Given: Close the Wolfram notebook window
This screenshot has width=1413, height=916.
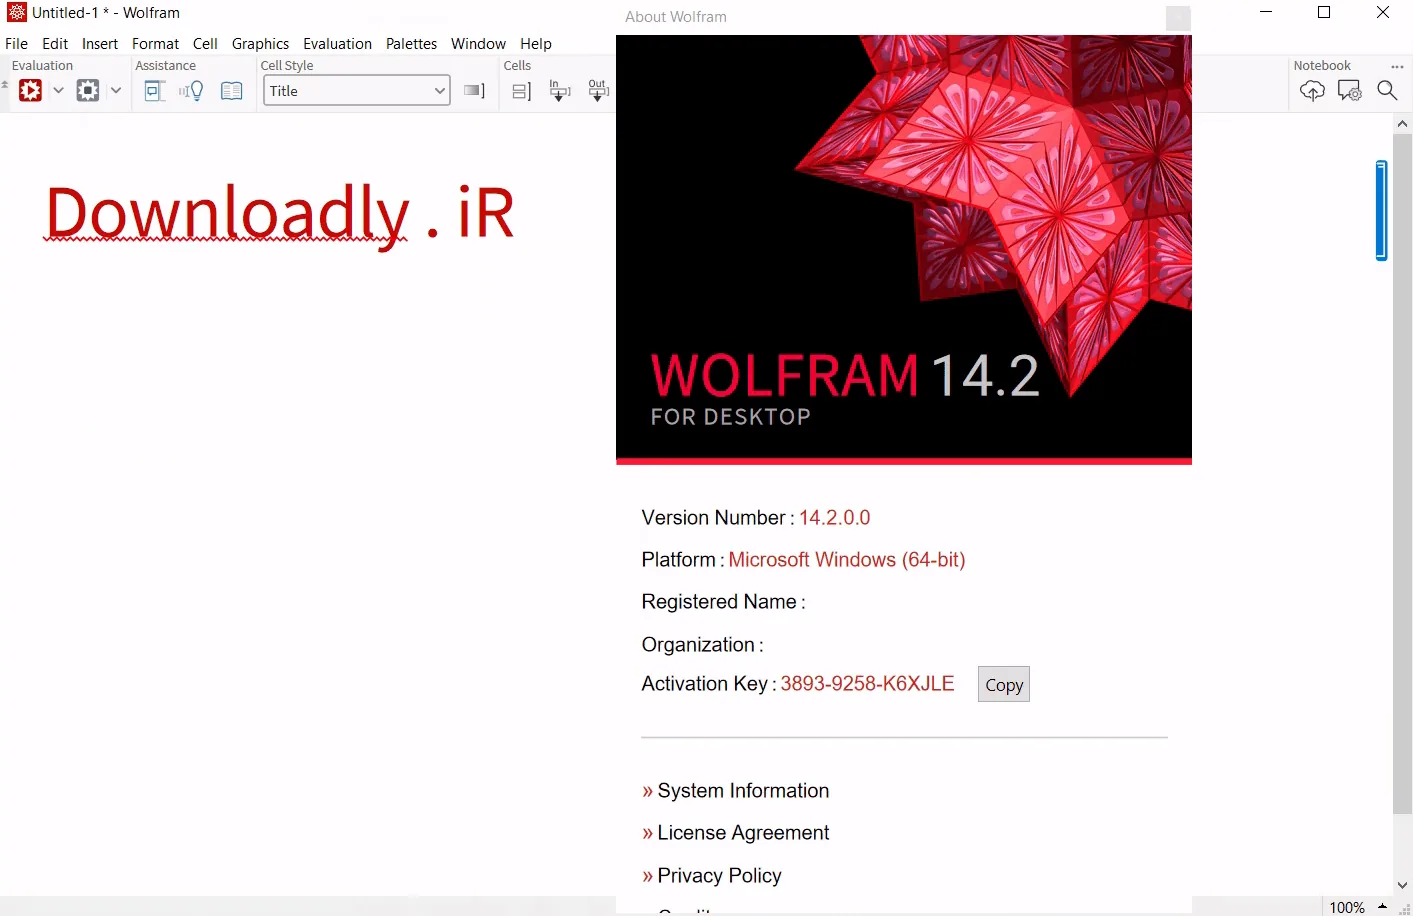Looking at the screenshot, I should click(x=1383, y=12).
